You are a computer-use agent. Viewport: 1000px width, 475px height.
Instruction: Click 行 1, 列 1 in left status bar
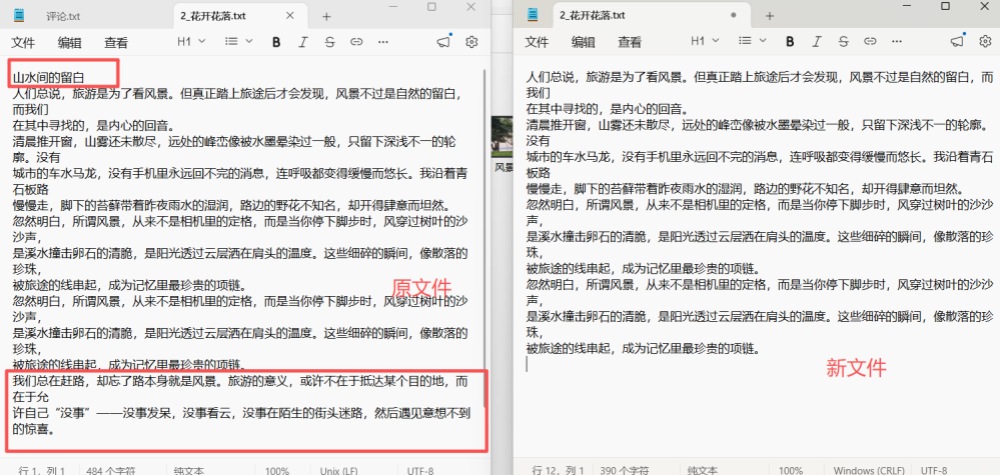[41, 471]
